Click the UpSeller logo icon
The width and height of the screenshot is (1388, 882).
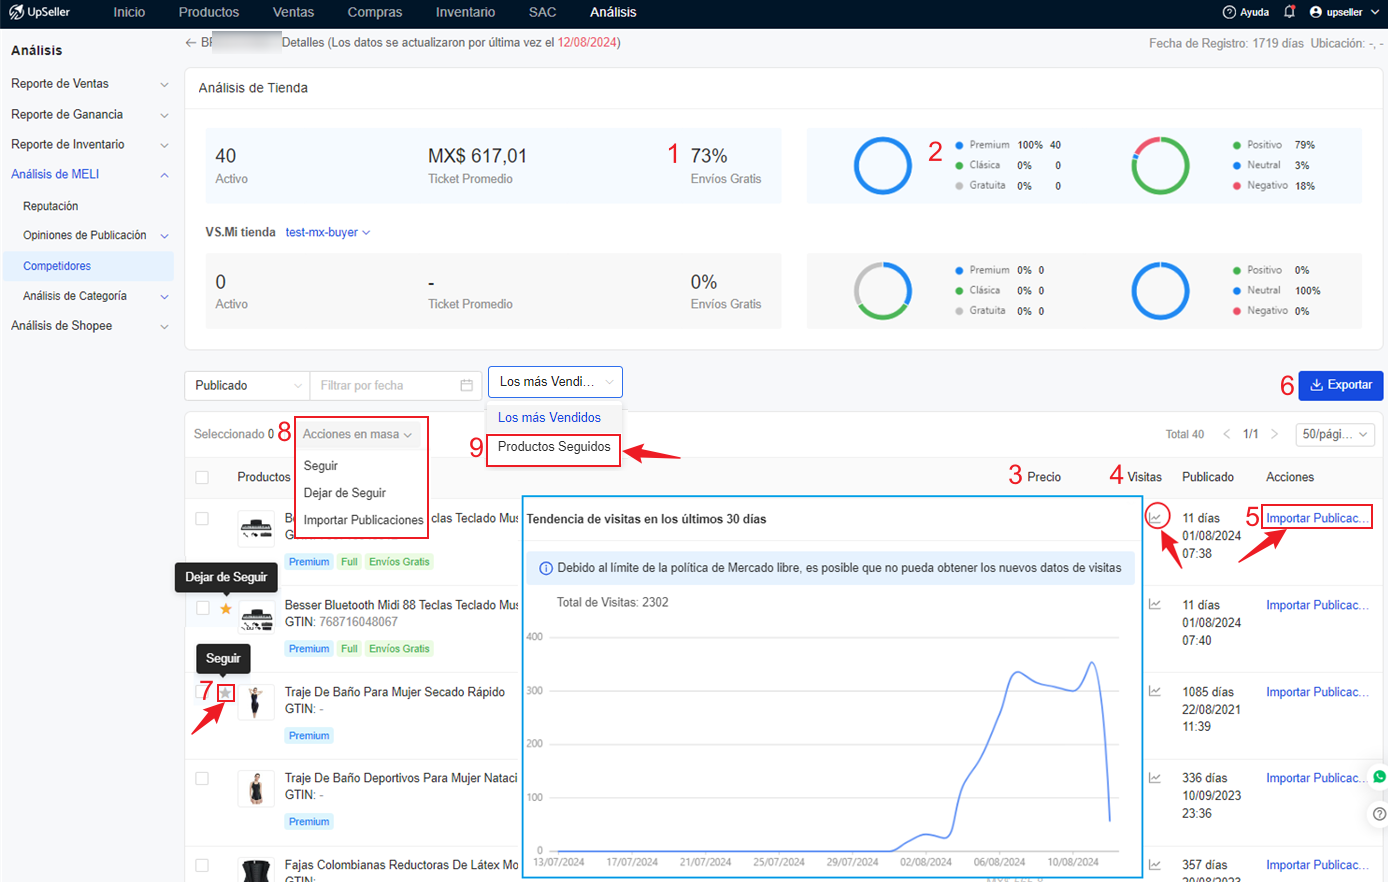click(x=17, y=12)
